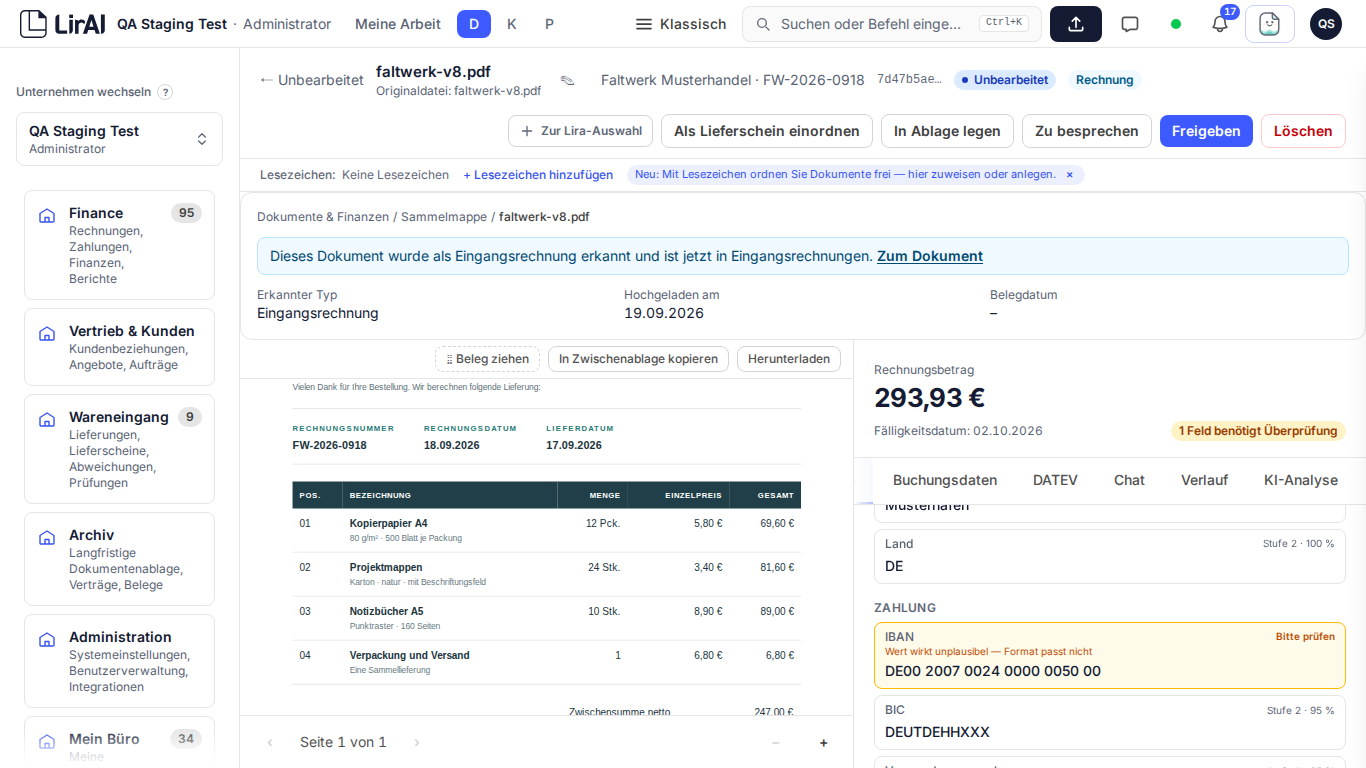Click the Löschen button

pos(1303,131)
